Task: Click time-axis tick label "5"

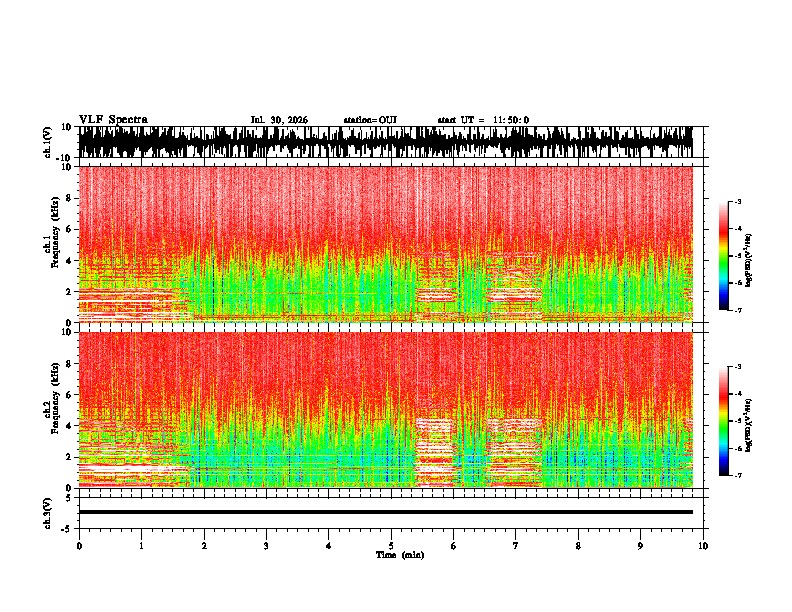Action: 391,546
